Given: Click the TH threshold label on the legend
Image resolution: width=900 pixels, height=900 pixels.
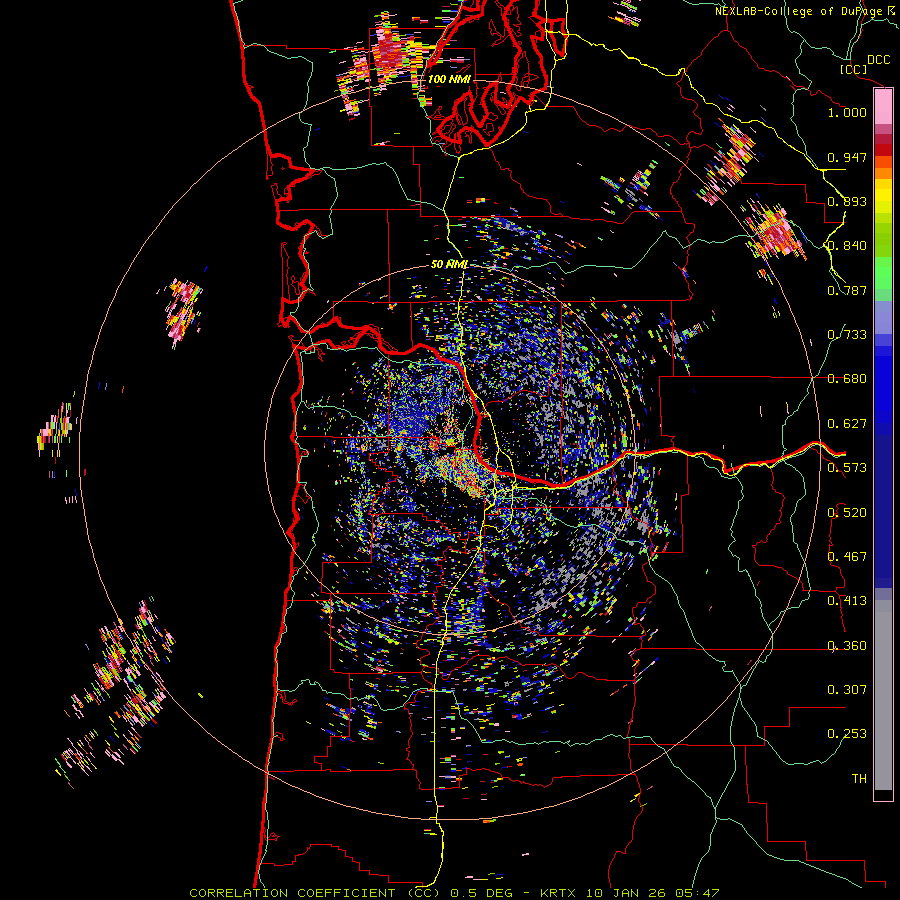Looking at the screenshot, I should pyautogui.click(x=859, y=778).
